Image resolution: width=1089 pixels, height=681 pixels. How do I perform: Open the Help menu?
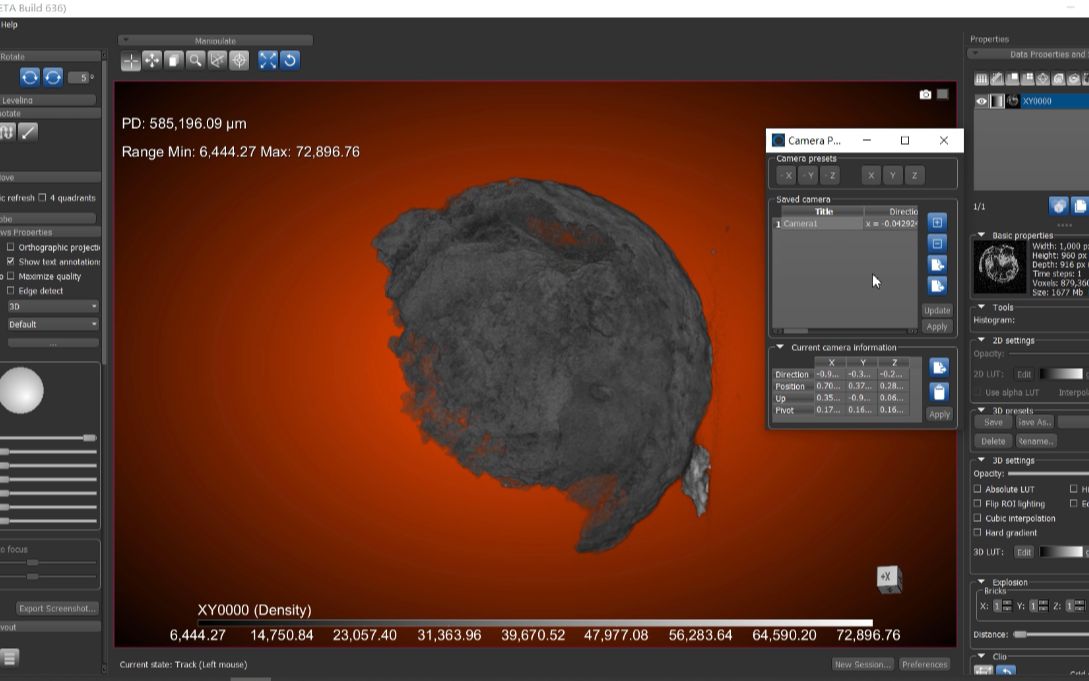click(x=9, y=24)
